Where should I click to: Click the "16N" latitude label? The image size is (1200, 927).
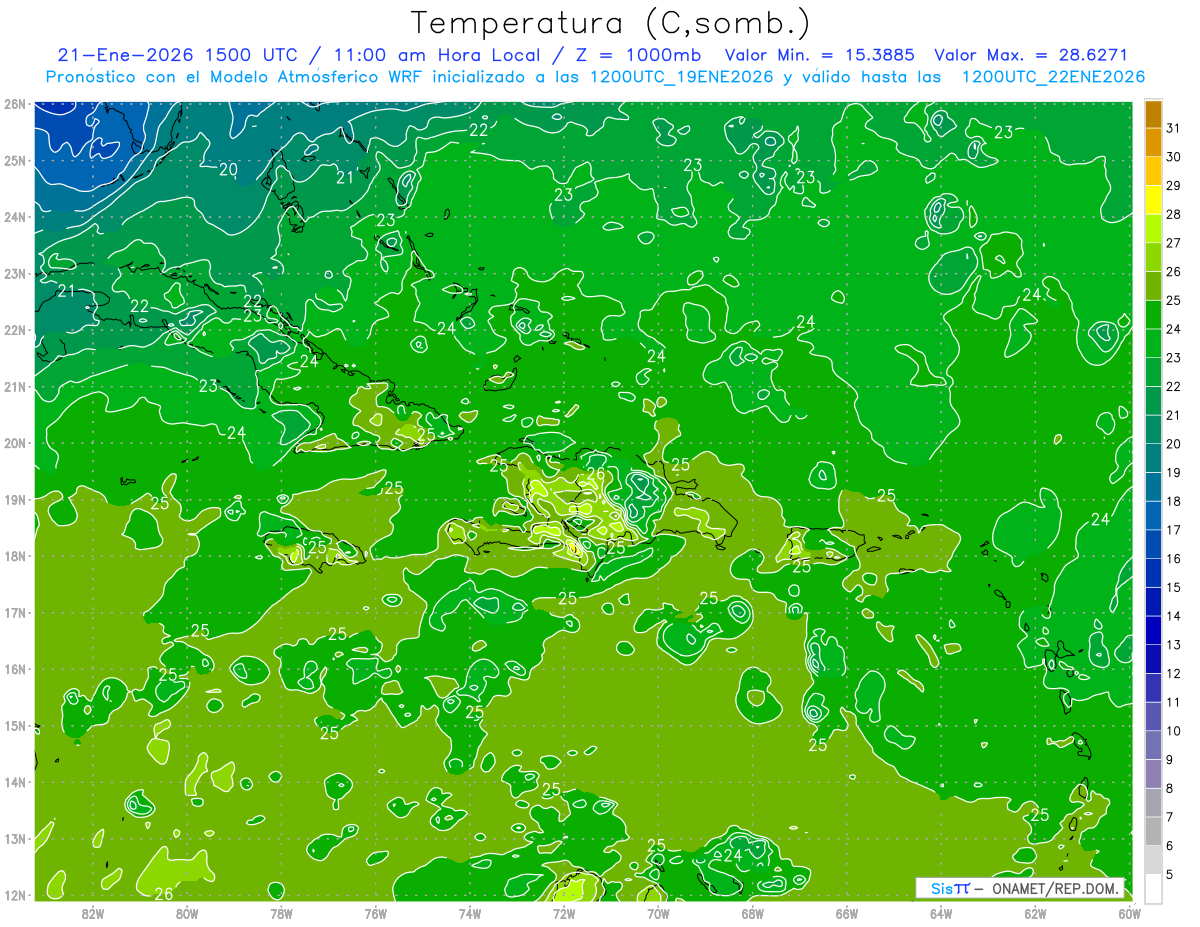(14, 669)
